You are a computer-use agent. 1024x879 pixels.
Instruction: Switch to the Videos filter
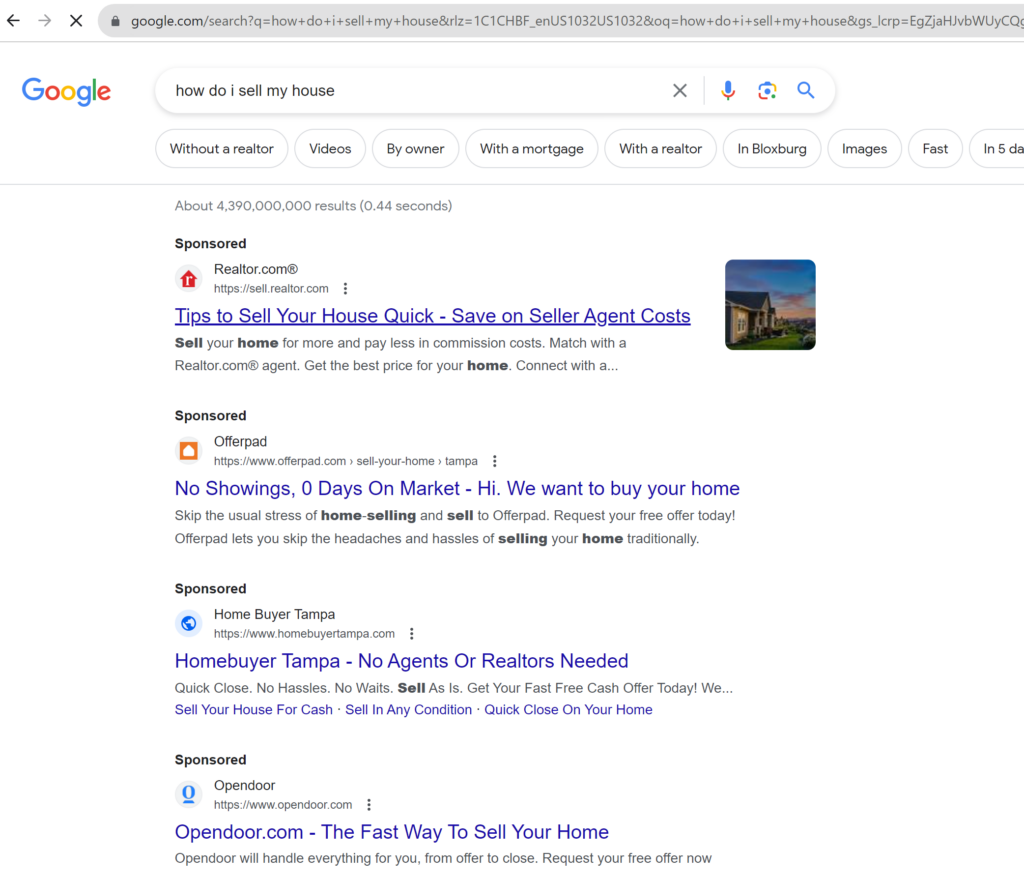click(x=330, y=149)
